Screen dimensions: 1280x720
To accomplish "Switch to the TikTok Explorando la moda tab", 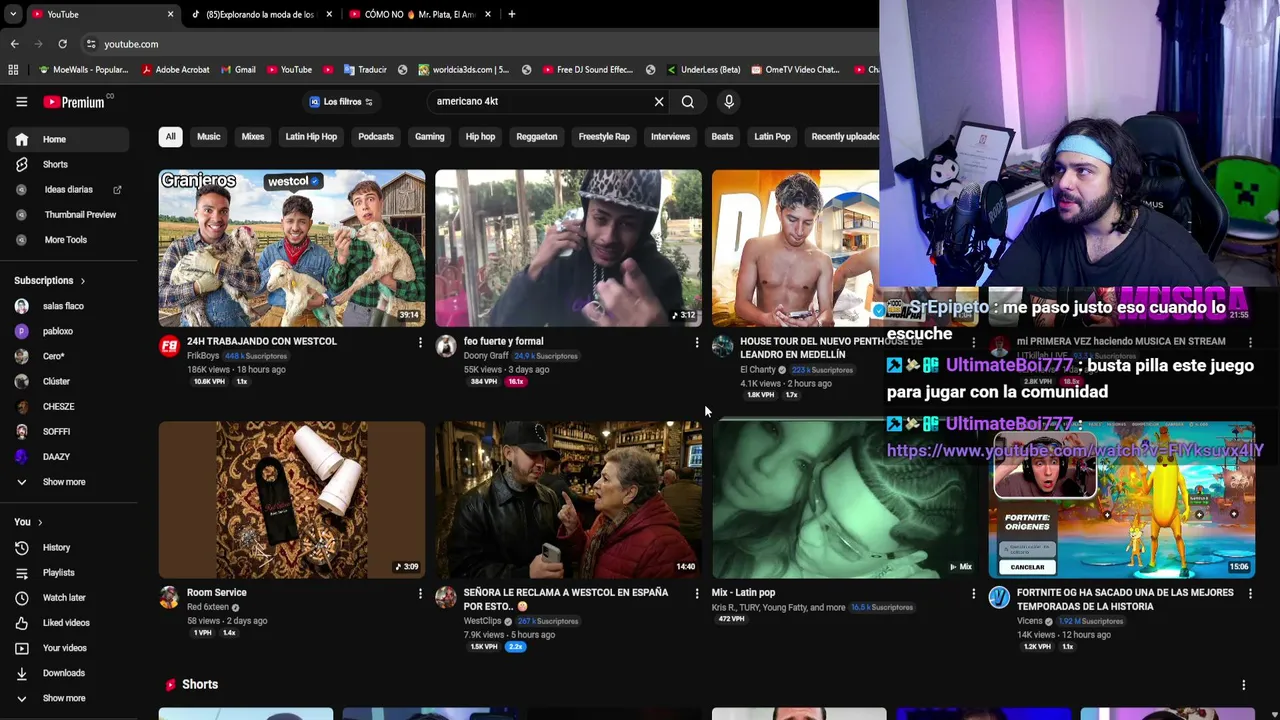I will click(260, 14).
